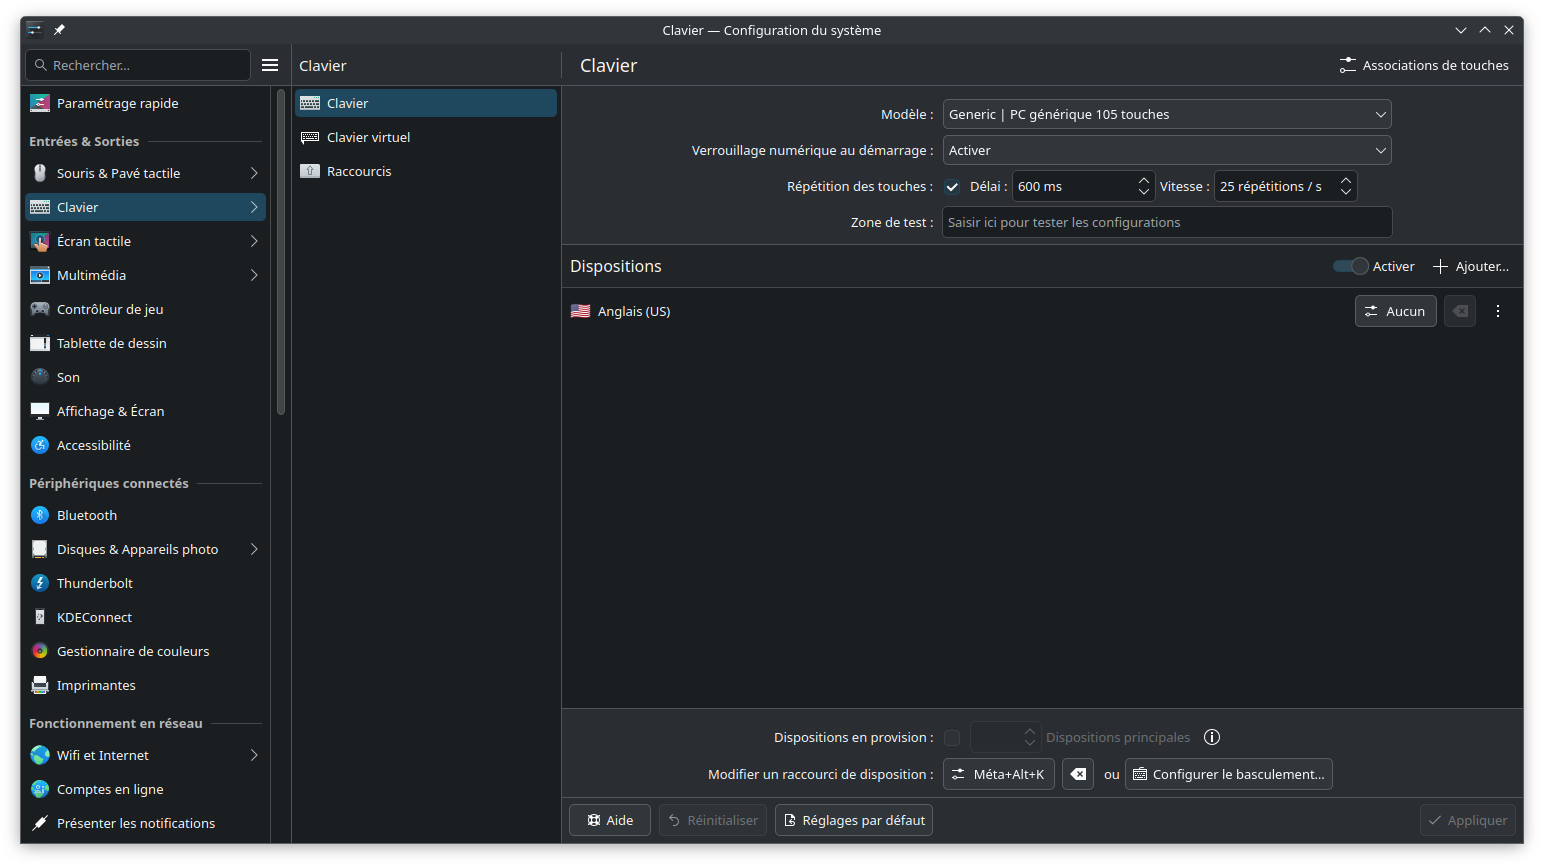The image size is (1544, 868).
Task: Expand the Disques & Appareils photo chevron
Action: coord(254,549)
